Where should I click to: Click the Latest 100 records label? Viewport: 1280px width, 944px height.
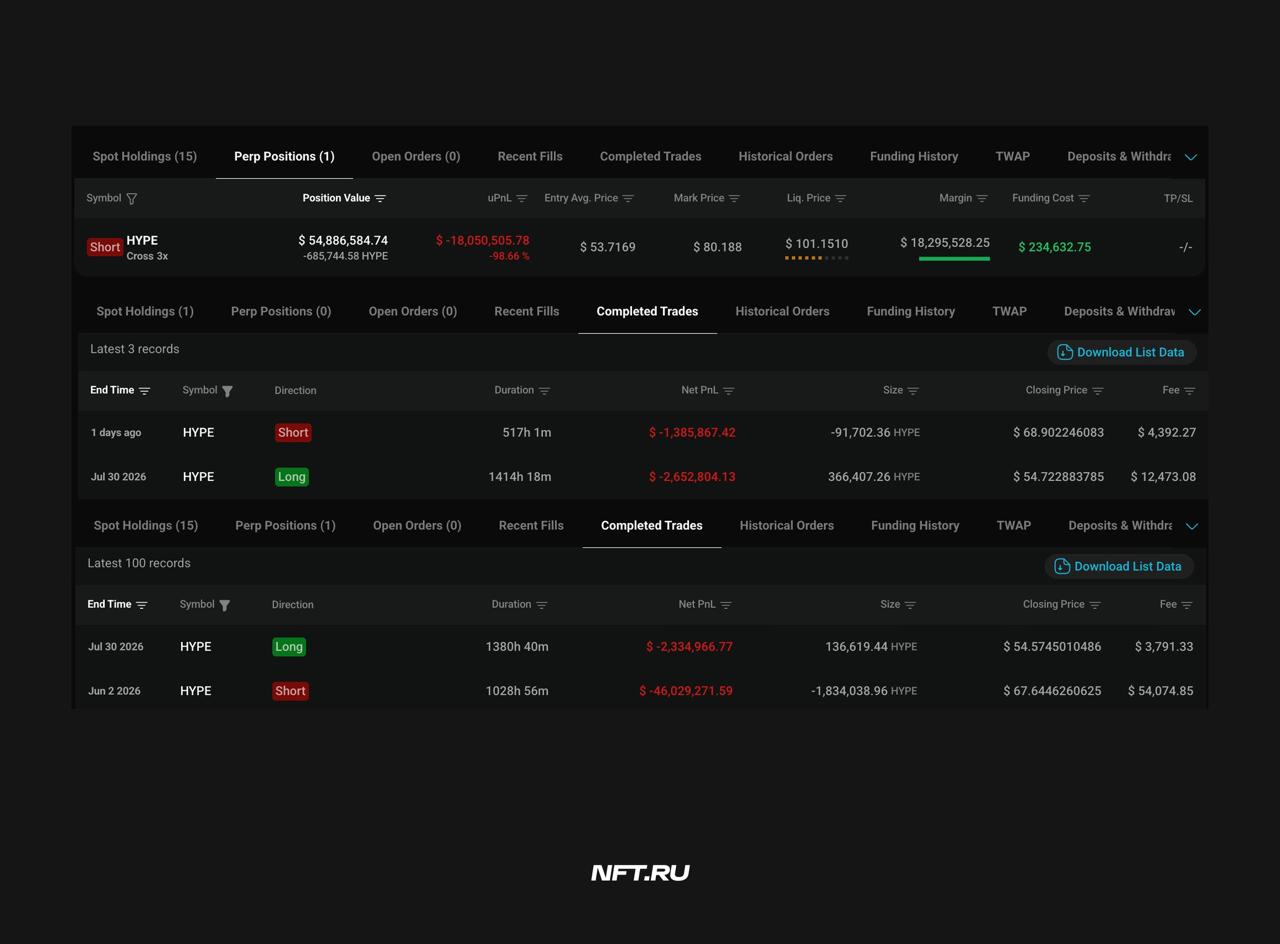pyautogui.click(x=139, y=563)
